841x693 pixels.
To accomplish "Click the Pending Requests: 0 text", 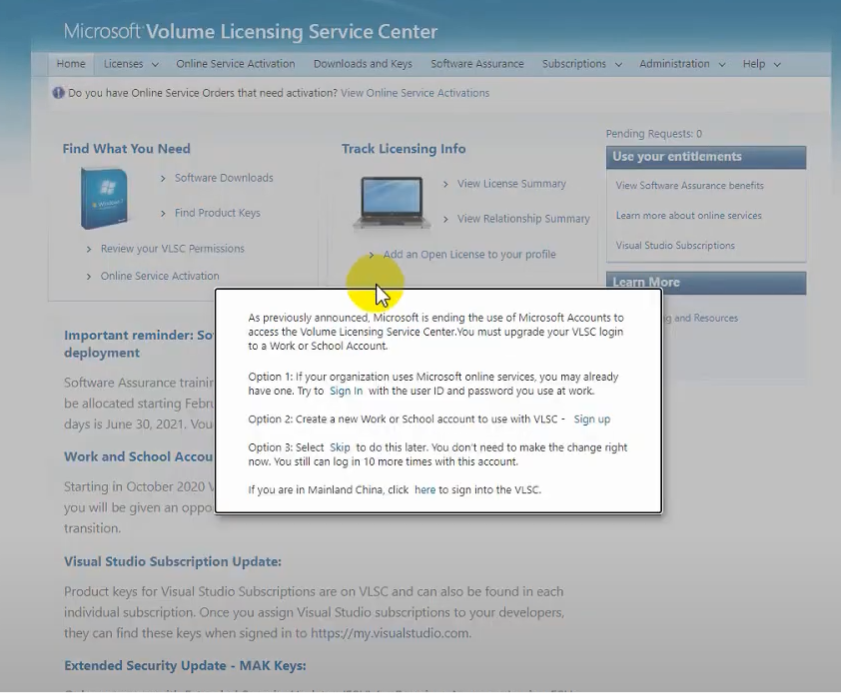I will 654,134.
